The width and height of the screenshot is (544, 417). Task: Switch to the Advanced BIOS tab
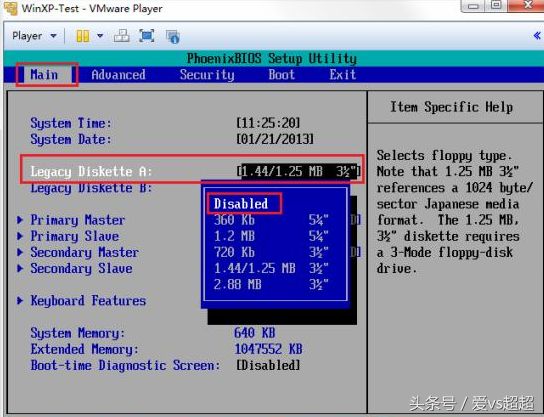tap(118, 75)
